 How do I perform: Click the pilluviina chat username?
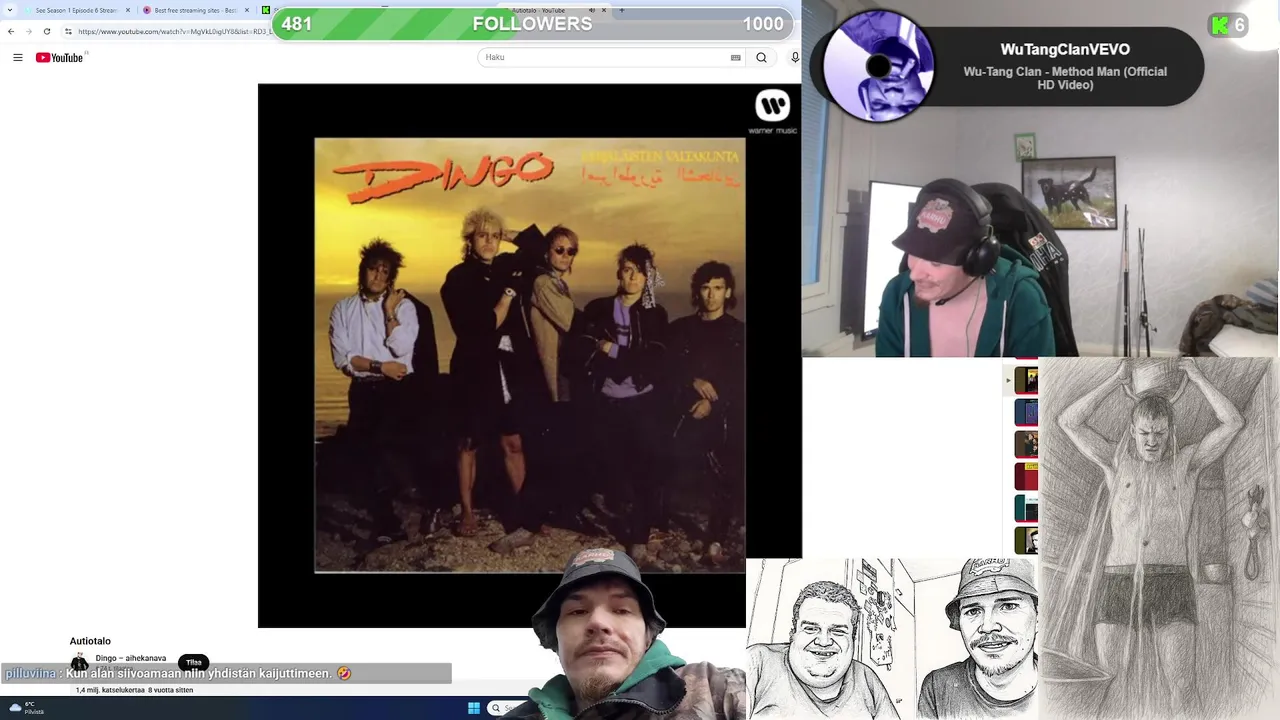click(x=30, y=674)
